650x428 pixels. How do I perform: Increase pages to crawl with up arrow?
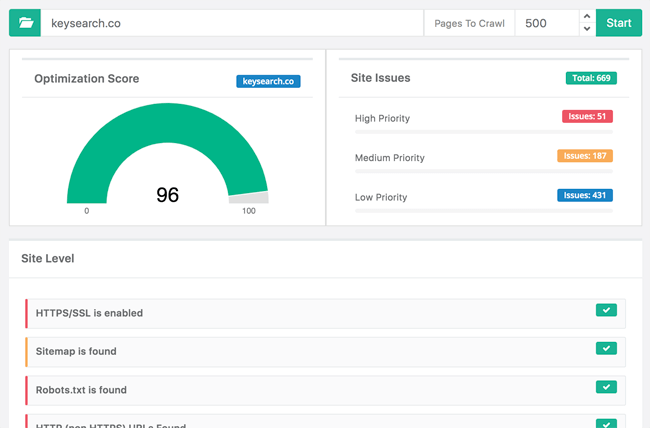pos(587,17)
